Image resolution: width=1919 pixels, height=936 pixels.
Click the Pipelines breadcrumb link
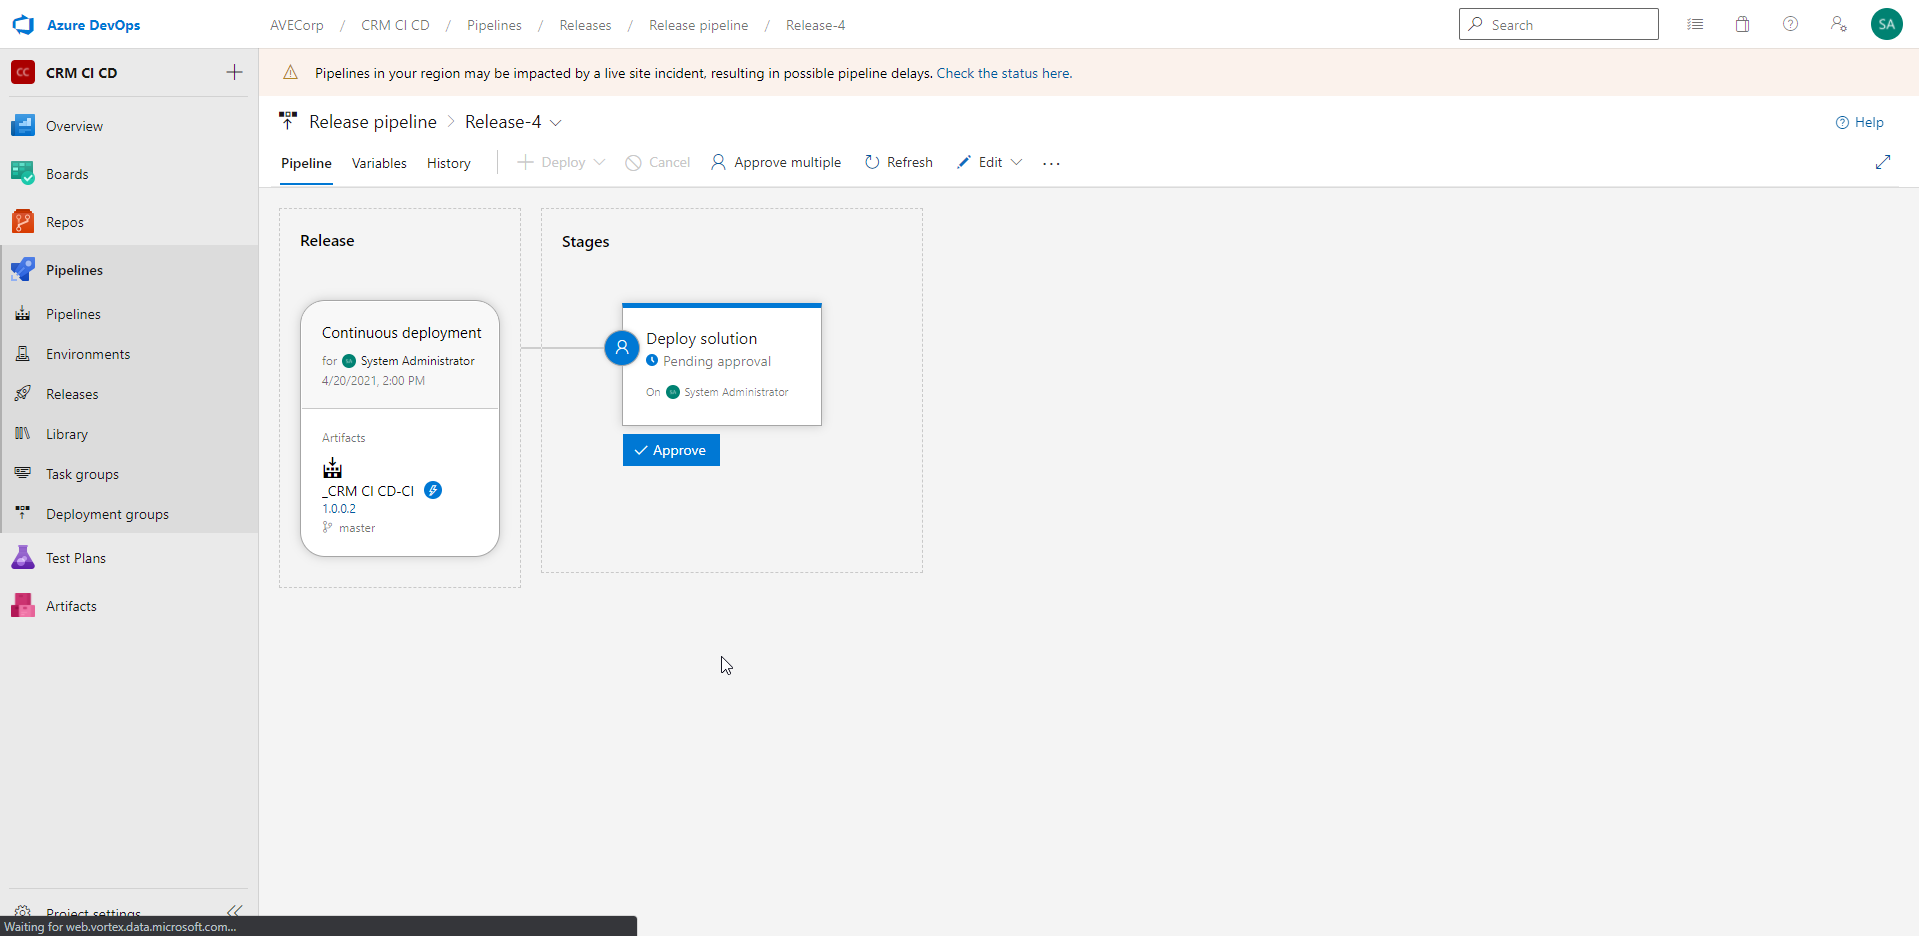tap(495, 25)
